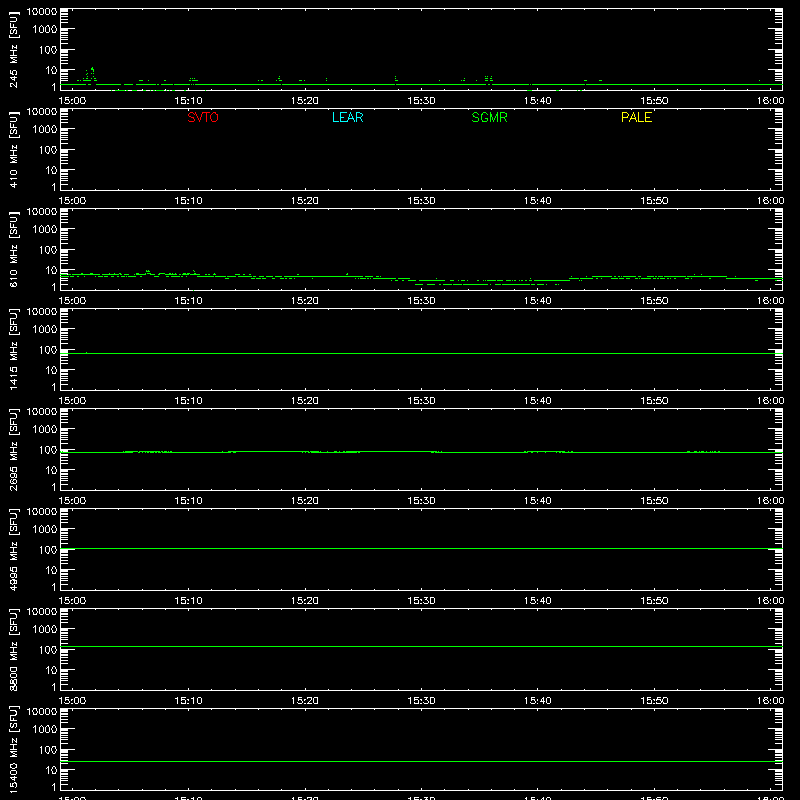
Task: Click the 10 tick label on 15400 MHz panel
Action: tap(51, 770)
